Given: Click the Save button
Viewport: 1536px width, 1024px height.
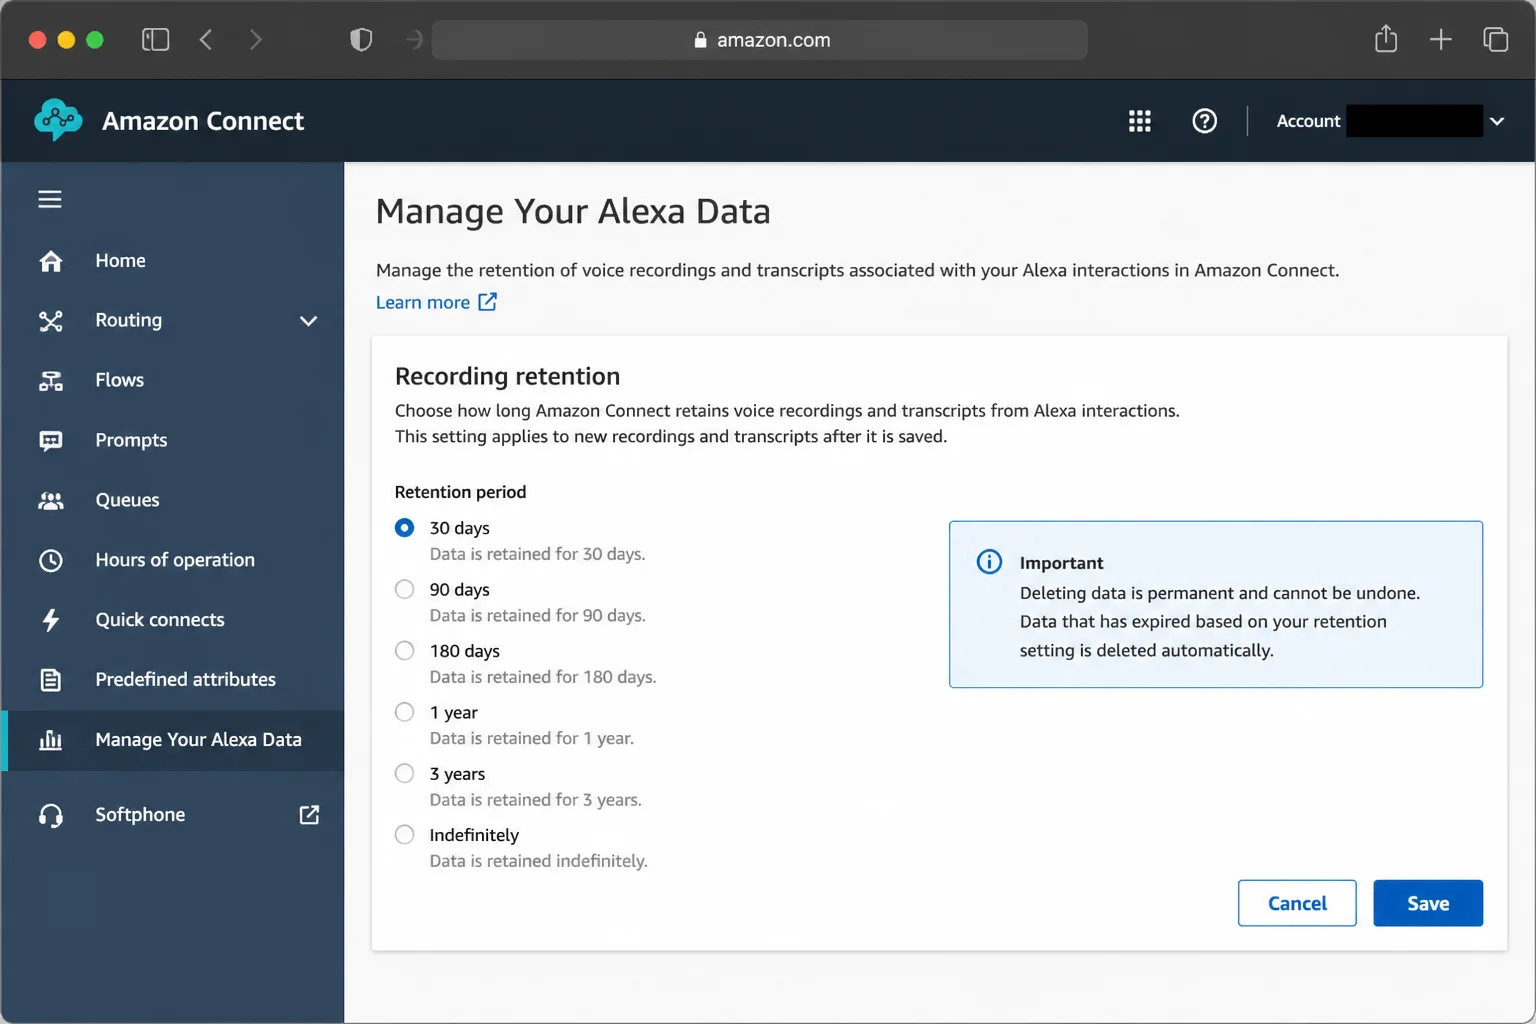Looking at the screenshot, I should click(1428, 903).
